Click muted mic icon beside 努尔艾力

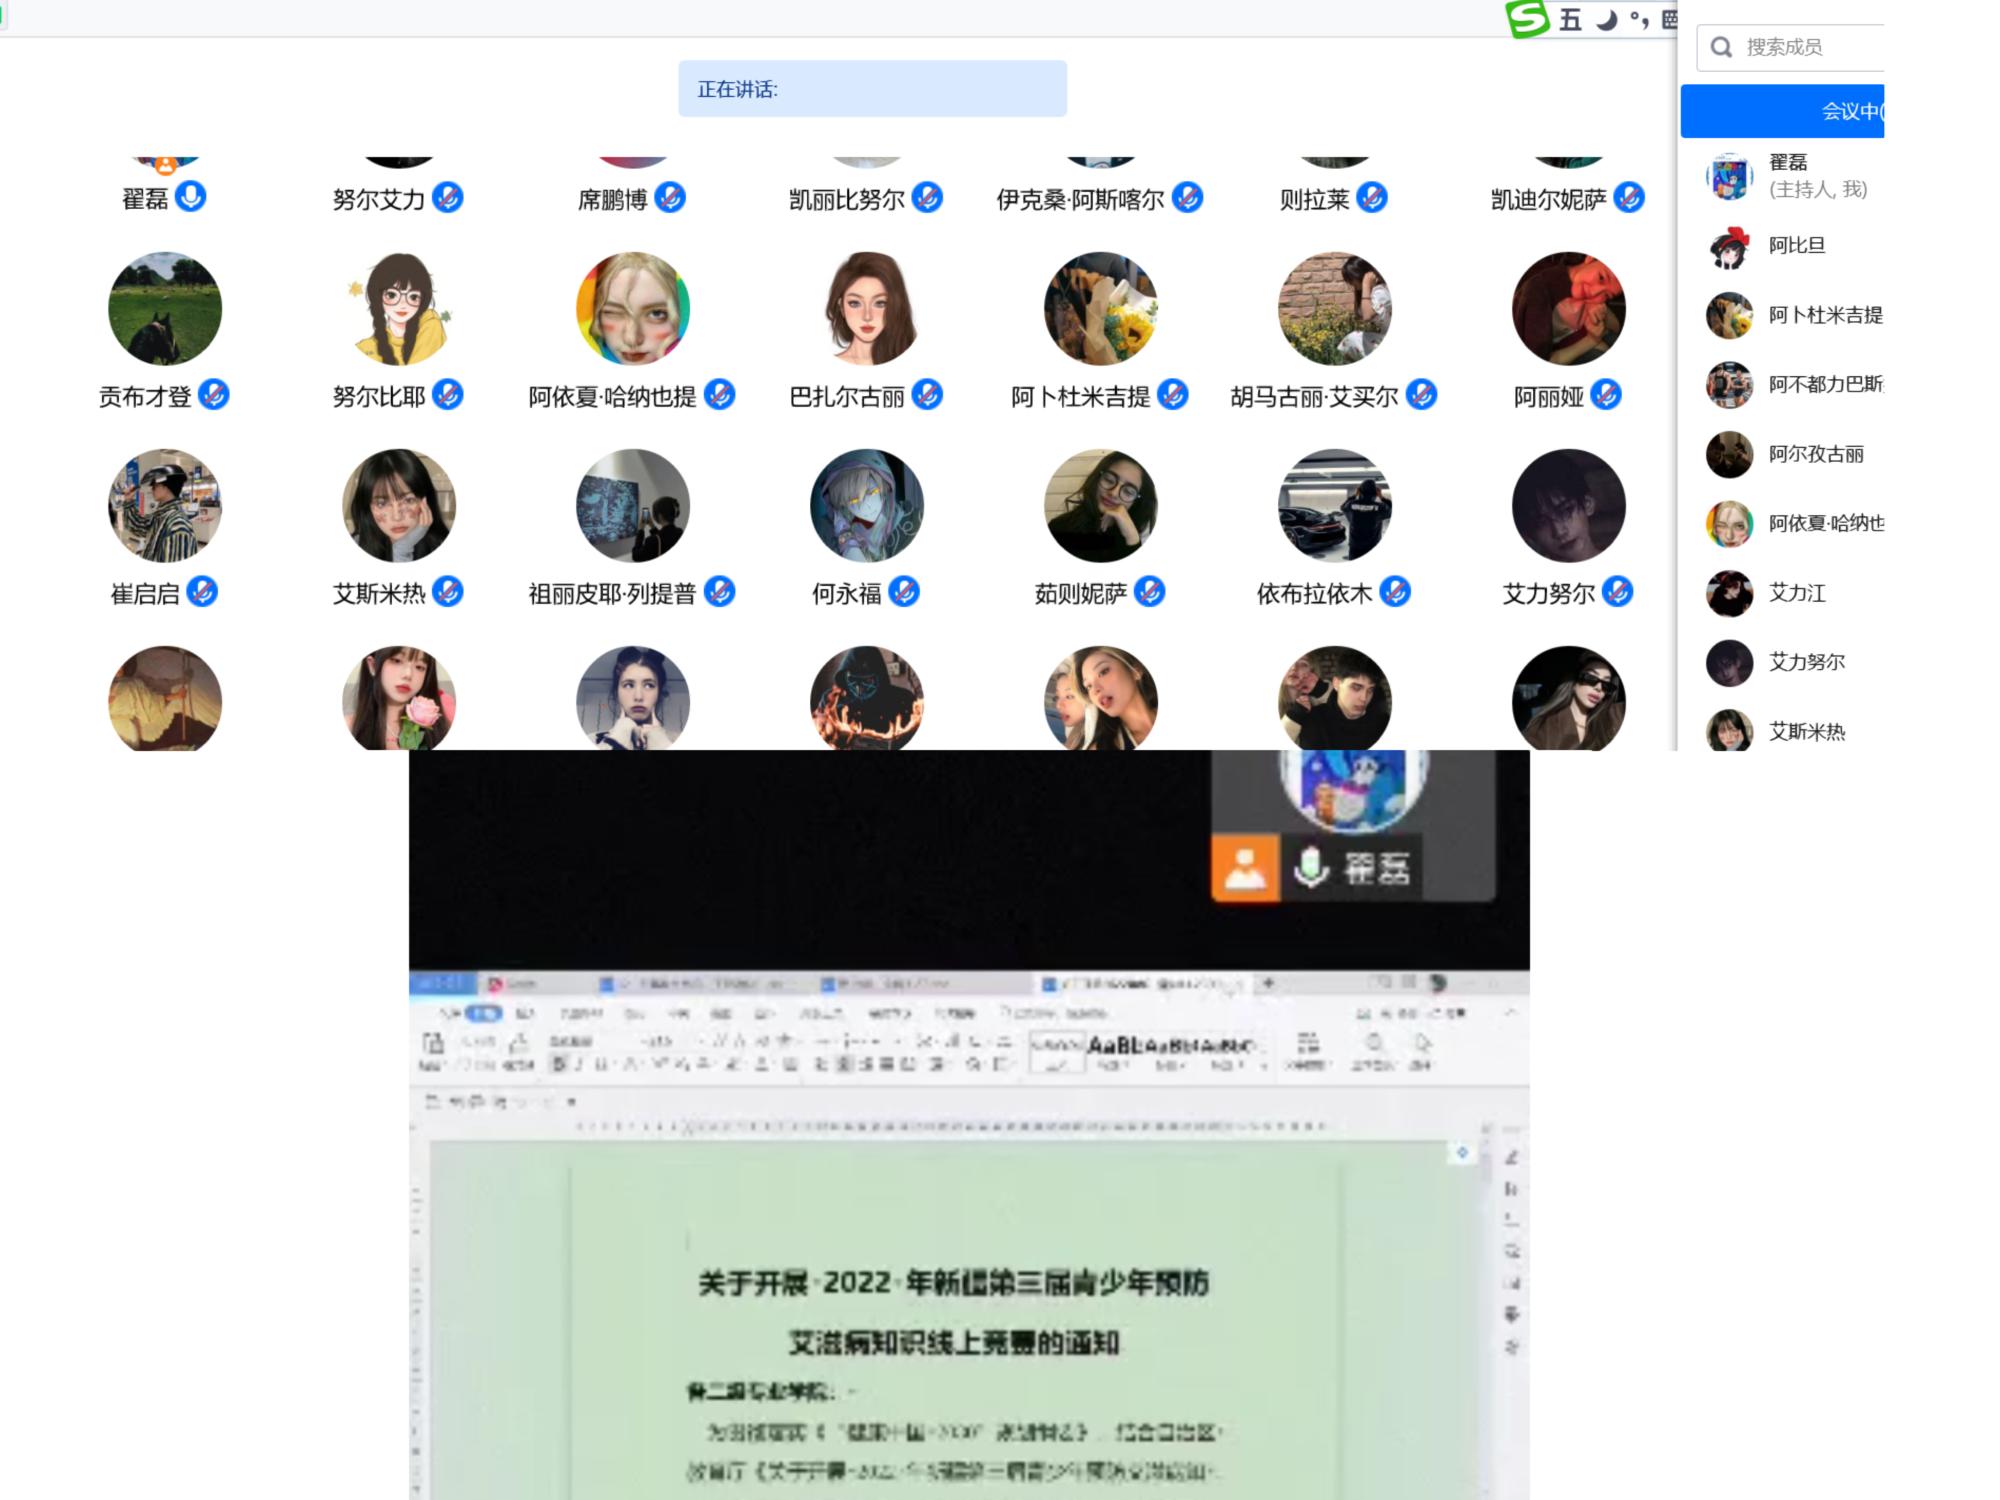coord(448,197)
